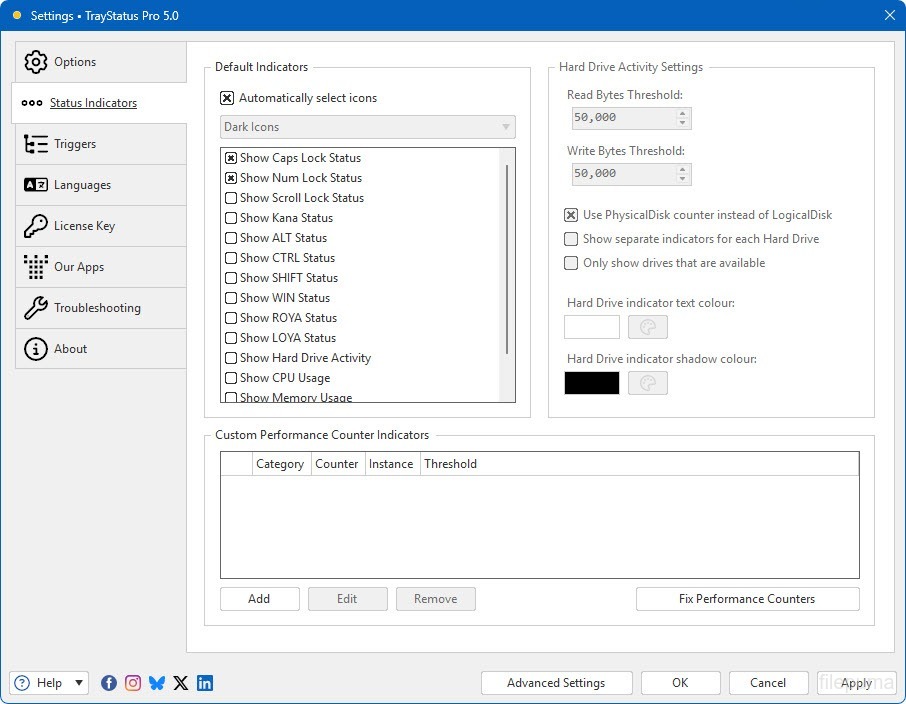Open the Troubleshooting tab
Image resolution: width=906 pixels, height=704 pixels.
click(x=97, y=308)
